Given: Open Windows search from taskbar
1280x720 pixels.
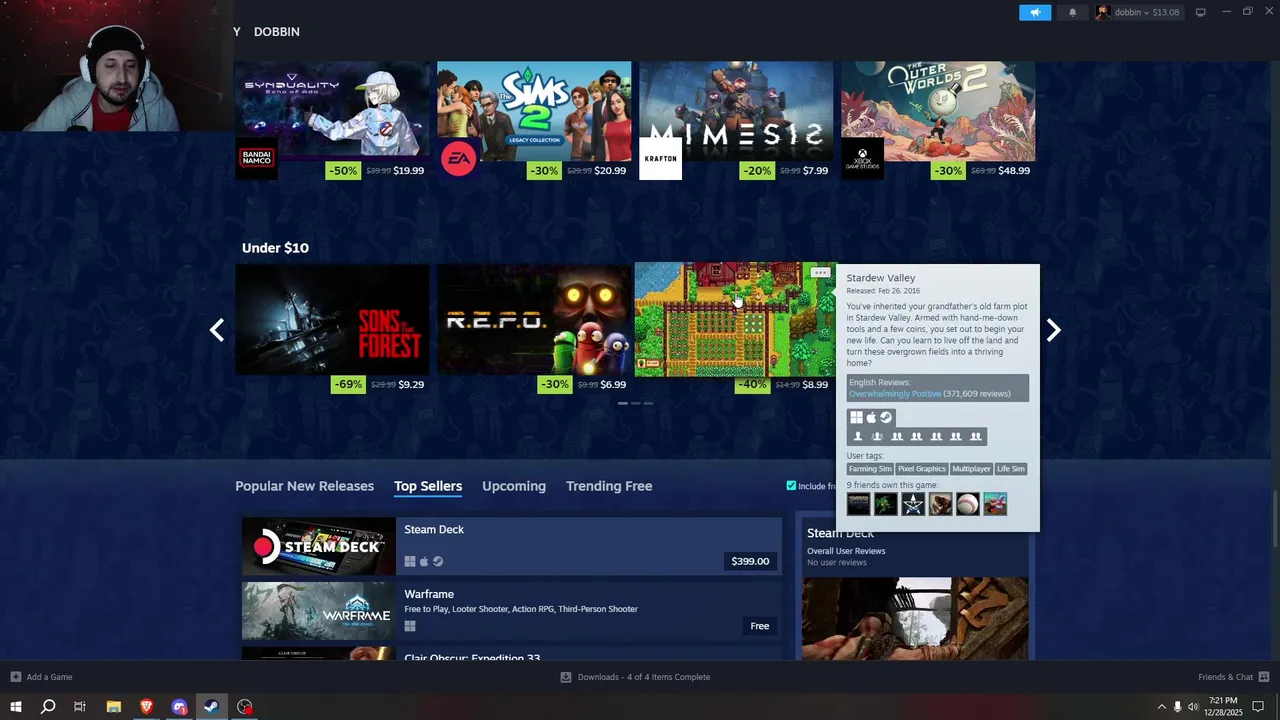Looking at the screenshot, I should coord(47,707).
